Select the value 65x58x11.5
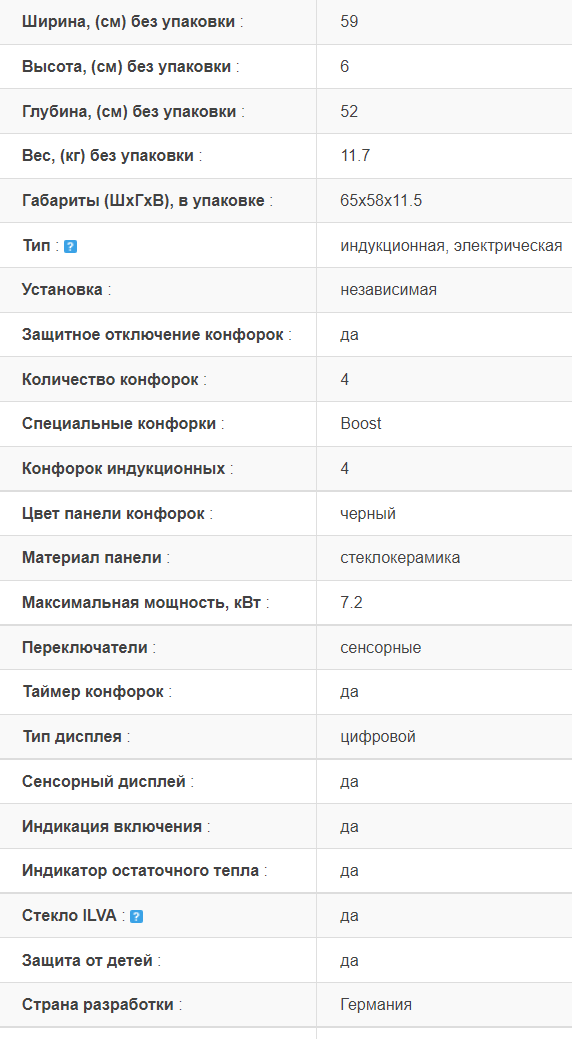Image resolution: width=572 pixels, height=1039 pixels. pos(381,200)
